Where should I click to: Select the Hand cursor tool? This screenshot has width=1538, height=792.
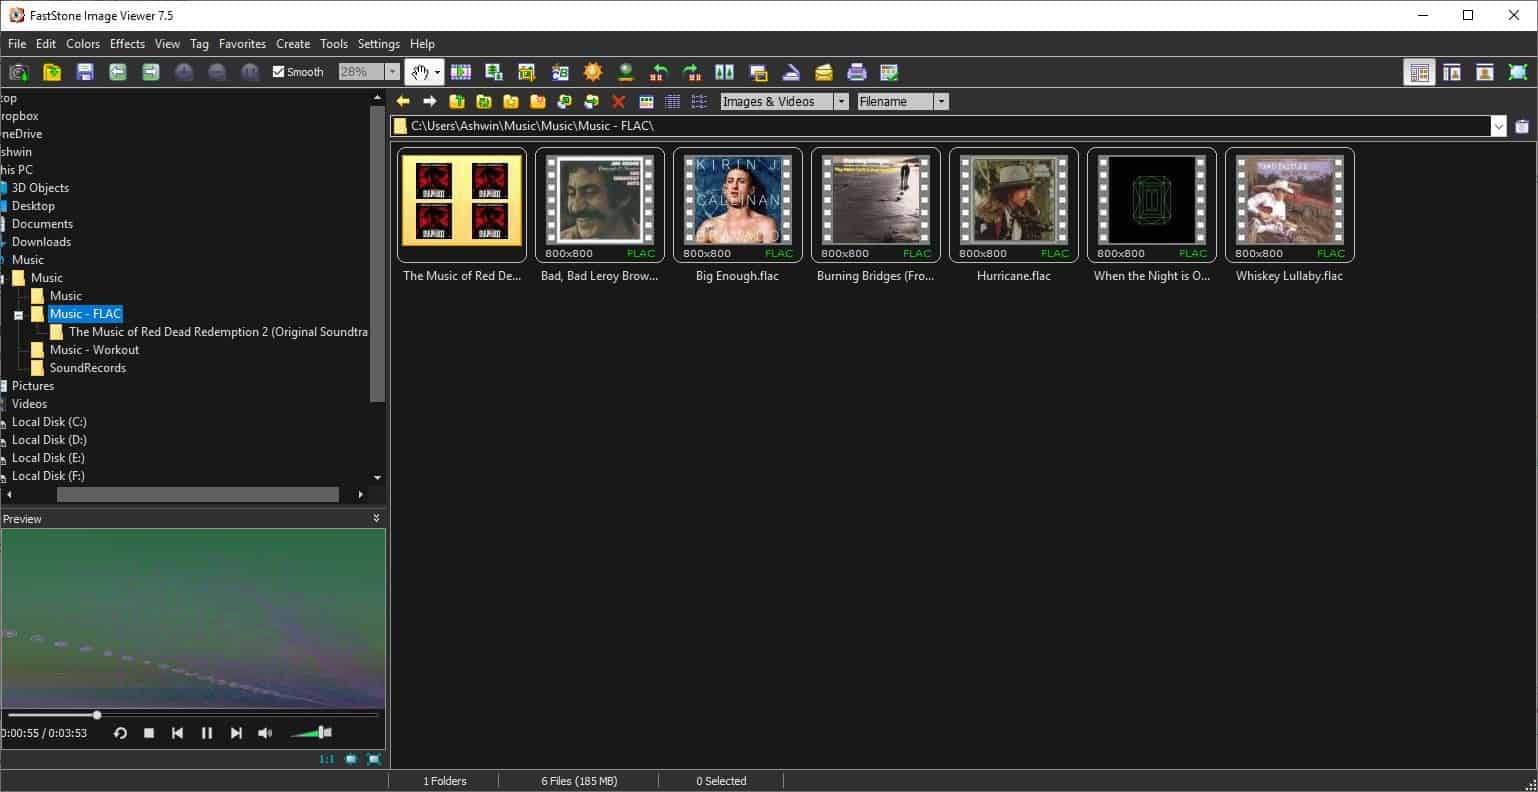click(x=419, y=72)
